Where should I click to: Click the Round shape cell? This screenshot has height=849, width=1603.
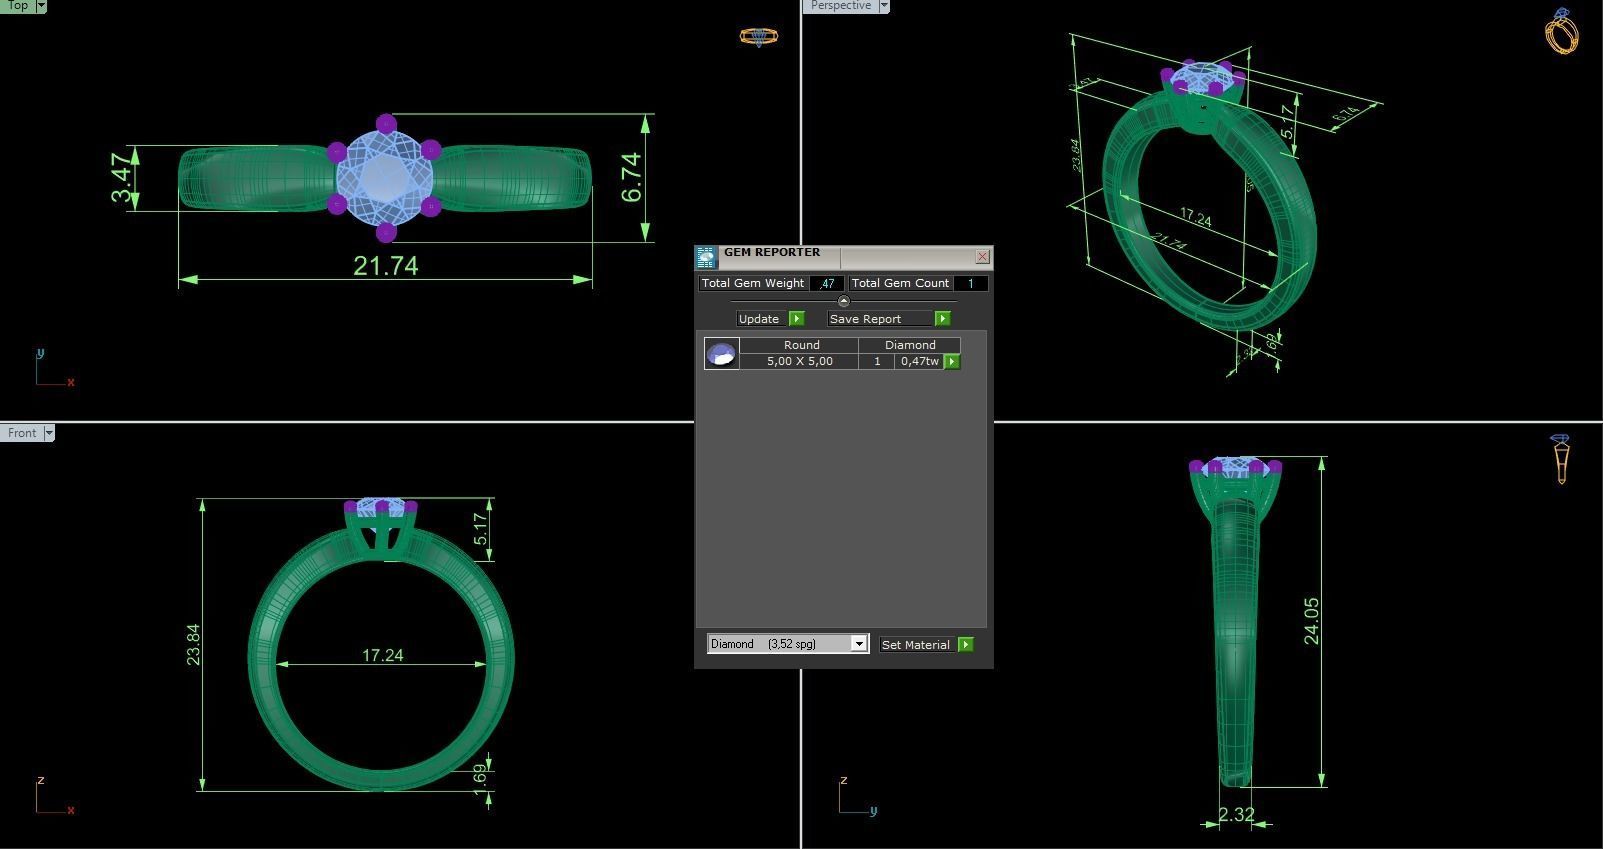pos(800,345)
